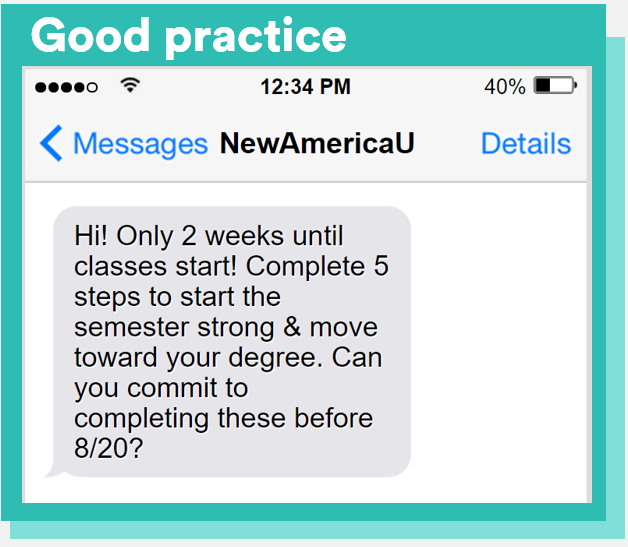
Task: Select the "Good practice" heading
Action: click(x=189, y=36)
